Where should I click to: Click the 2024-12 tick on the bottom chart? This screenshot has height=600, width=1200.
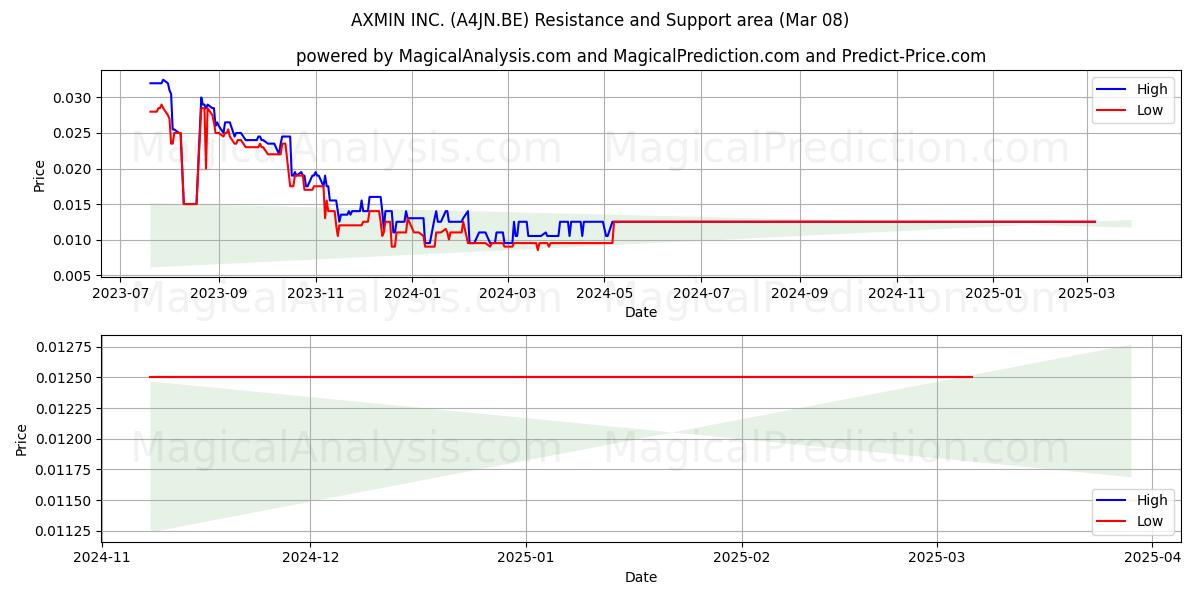pyautogui.click(x=310, y=558)
